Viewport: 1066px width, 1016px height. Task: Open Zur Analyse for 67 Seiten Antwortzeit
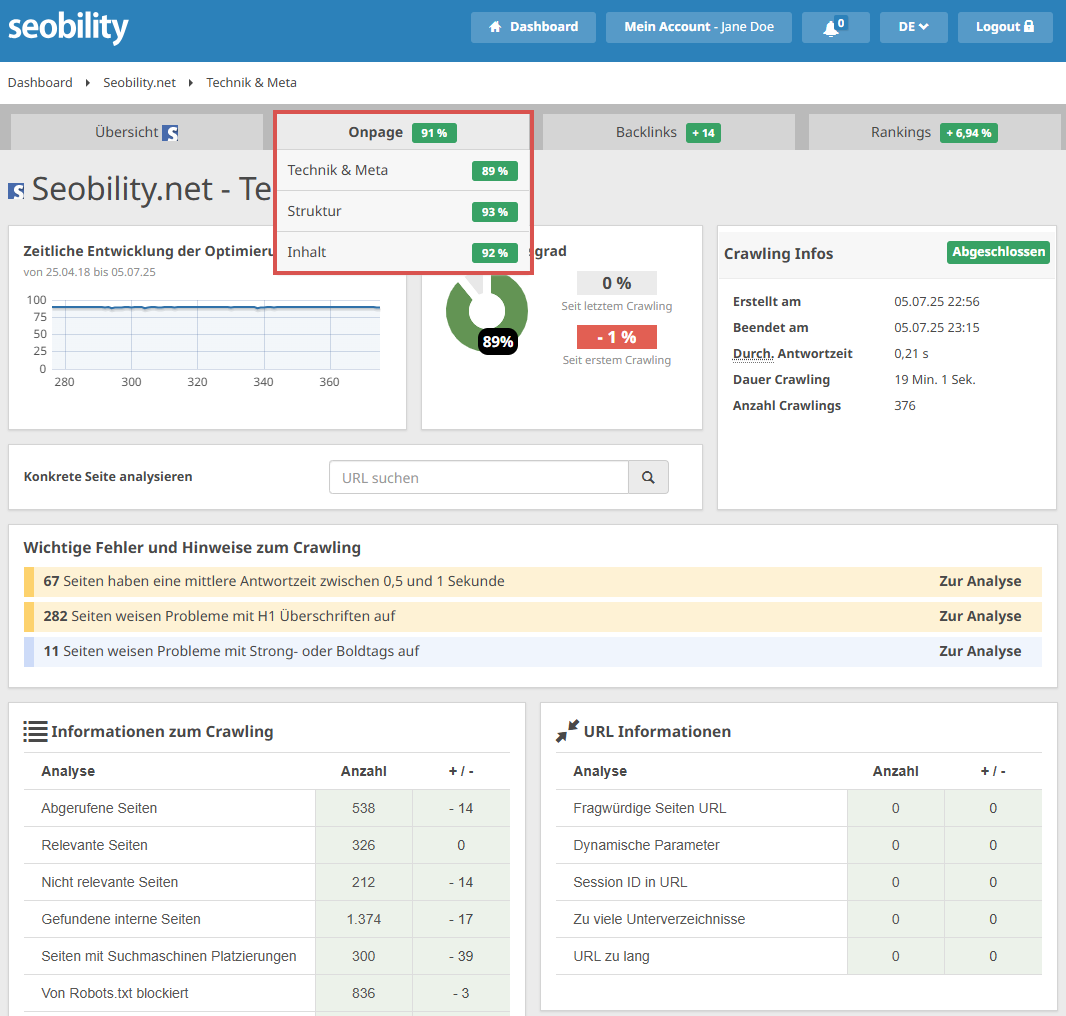tap(980, 581)
